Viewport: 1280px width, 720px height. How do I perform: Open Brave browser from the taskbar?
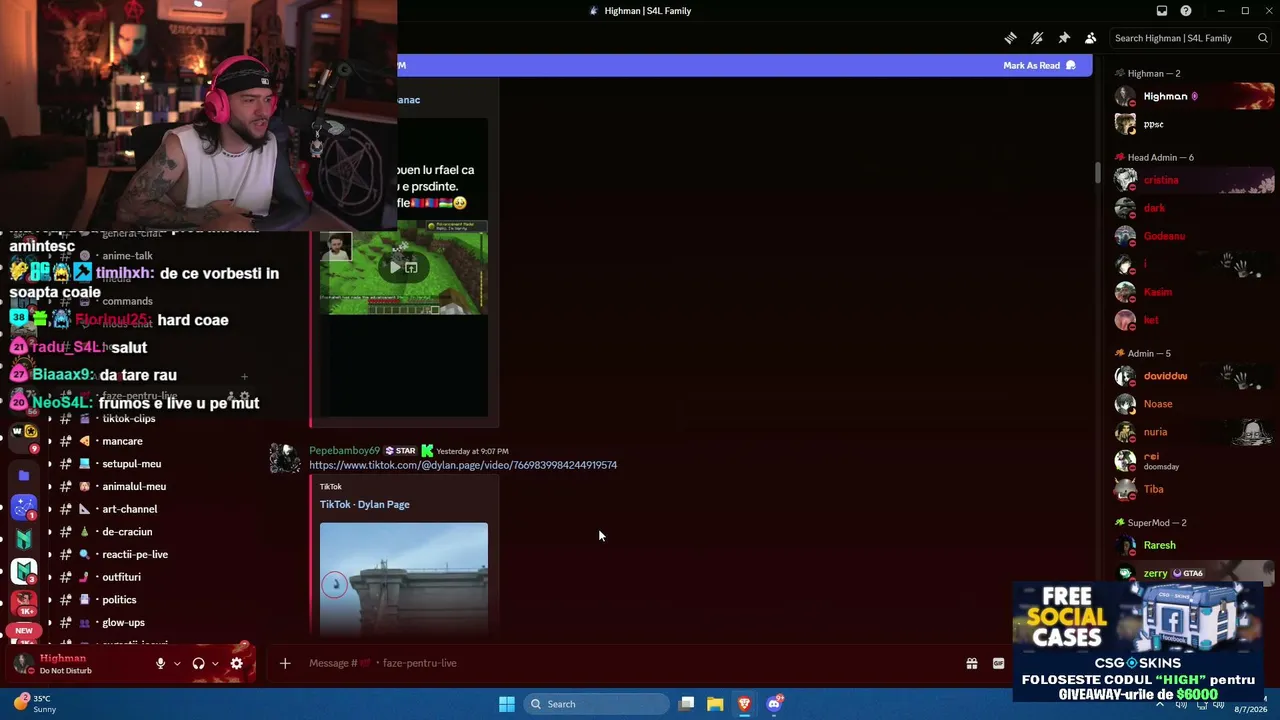pos(744,704)
